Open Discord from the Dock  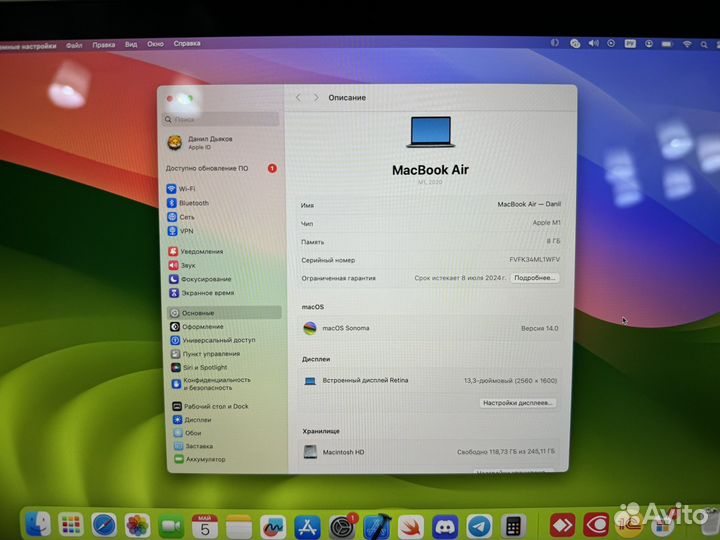[x=445, y=527]
